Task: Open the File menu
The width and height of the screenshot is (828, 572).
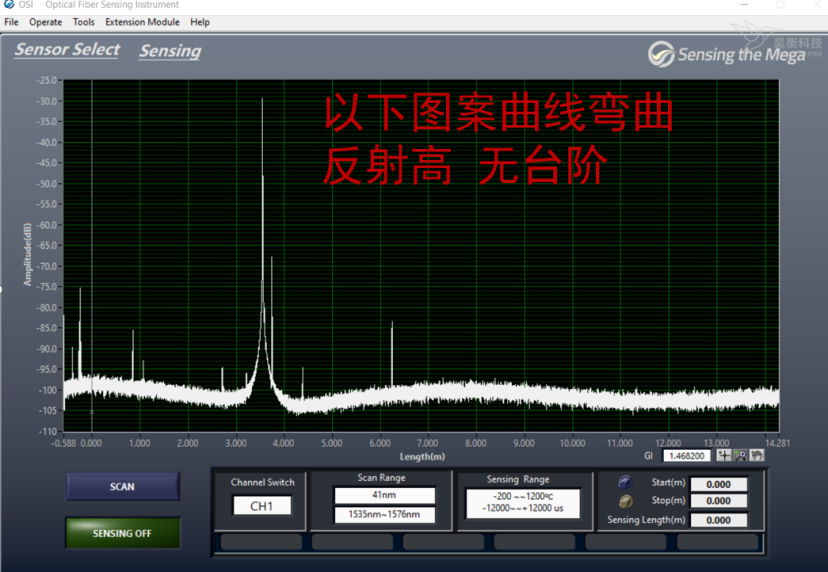Action: (x=12, y=22)
